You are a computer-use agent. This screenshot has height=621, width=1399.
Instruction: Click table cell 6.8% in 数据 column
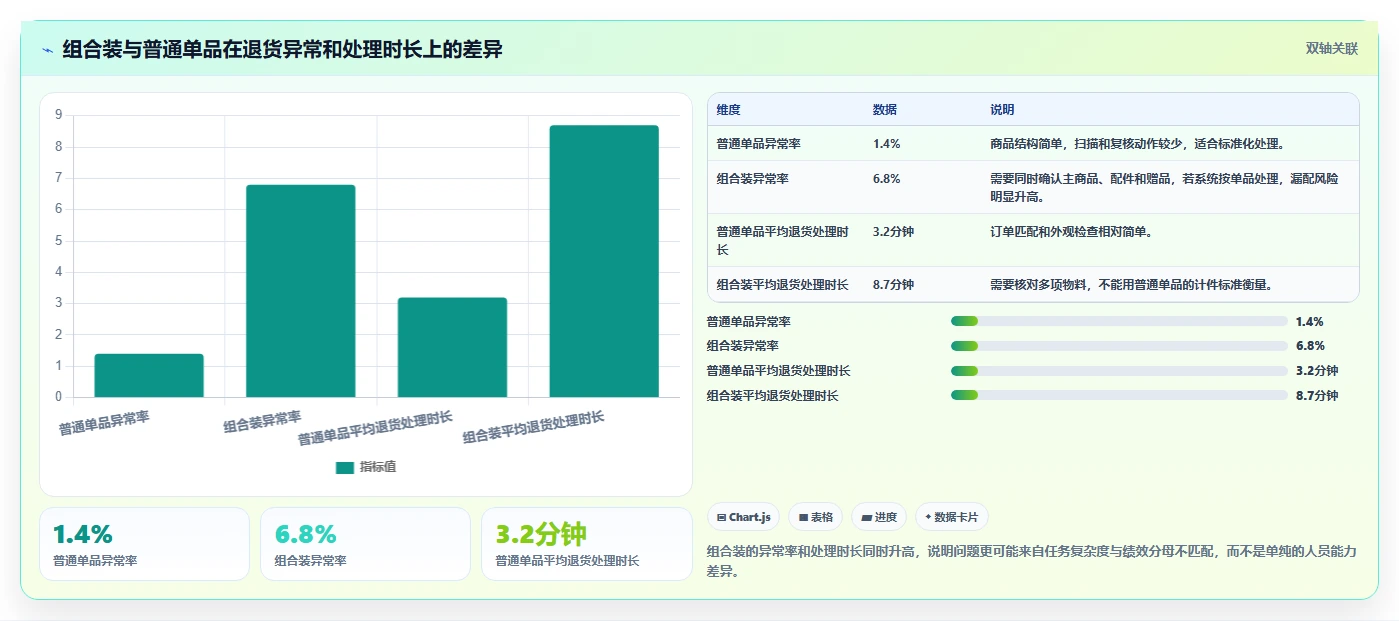(x=887, y=179)
